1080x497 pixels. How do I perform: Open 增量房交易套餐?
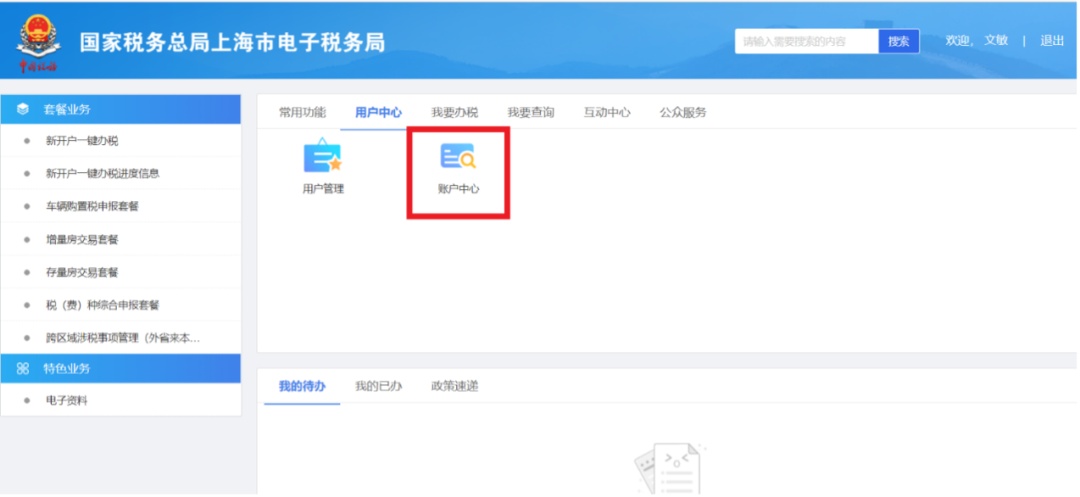[x=82, y=240]
